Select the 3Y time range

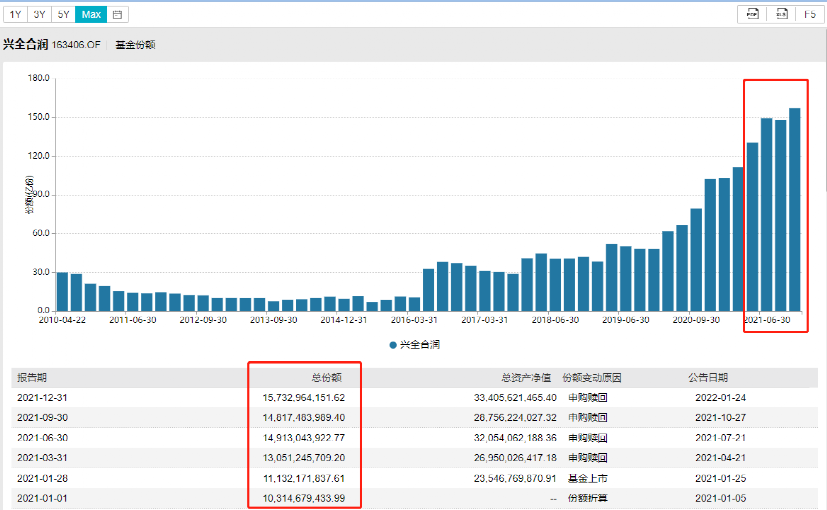click(x=39, y=15)
